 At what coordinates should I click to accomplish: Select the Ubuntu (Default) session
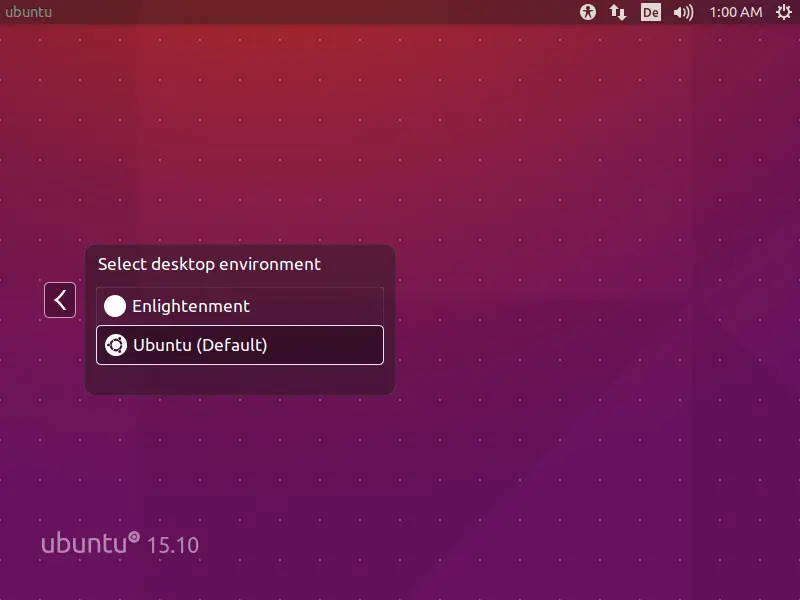(x=240, y=345)
